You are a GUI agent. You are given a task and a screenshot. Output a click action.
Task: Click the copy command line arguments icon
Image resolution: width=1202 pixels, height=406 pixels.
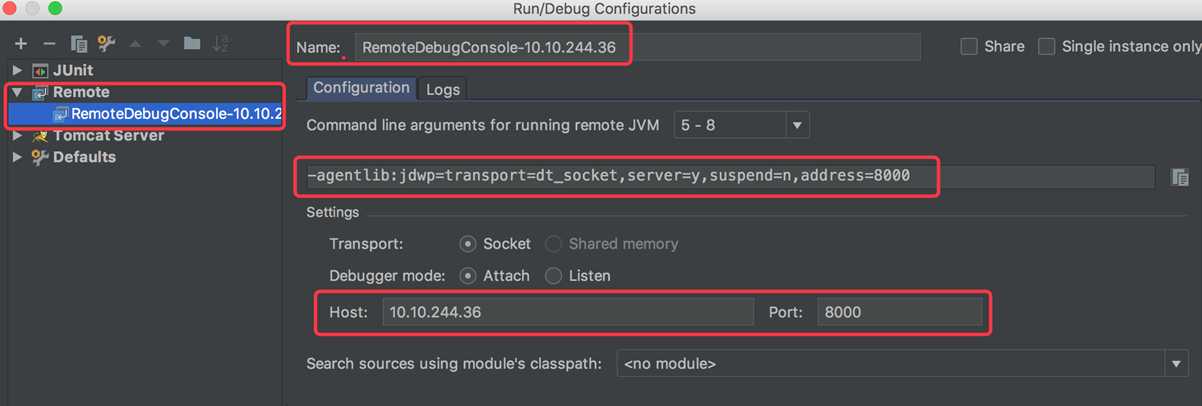pos(1180,177)
